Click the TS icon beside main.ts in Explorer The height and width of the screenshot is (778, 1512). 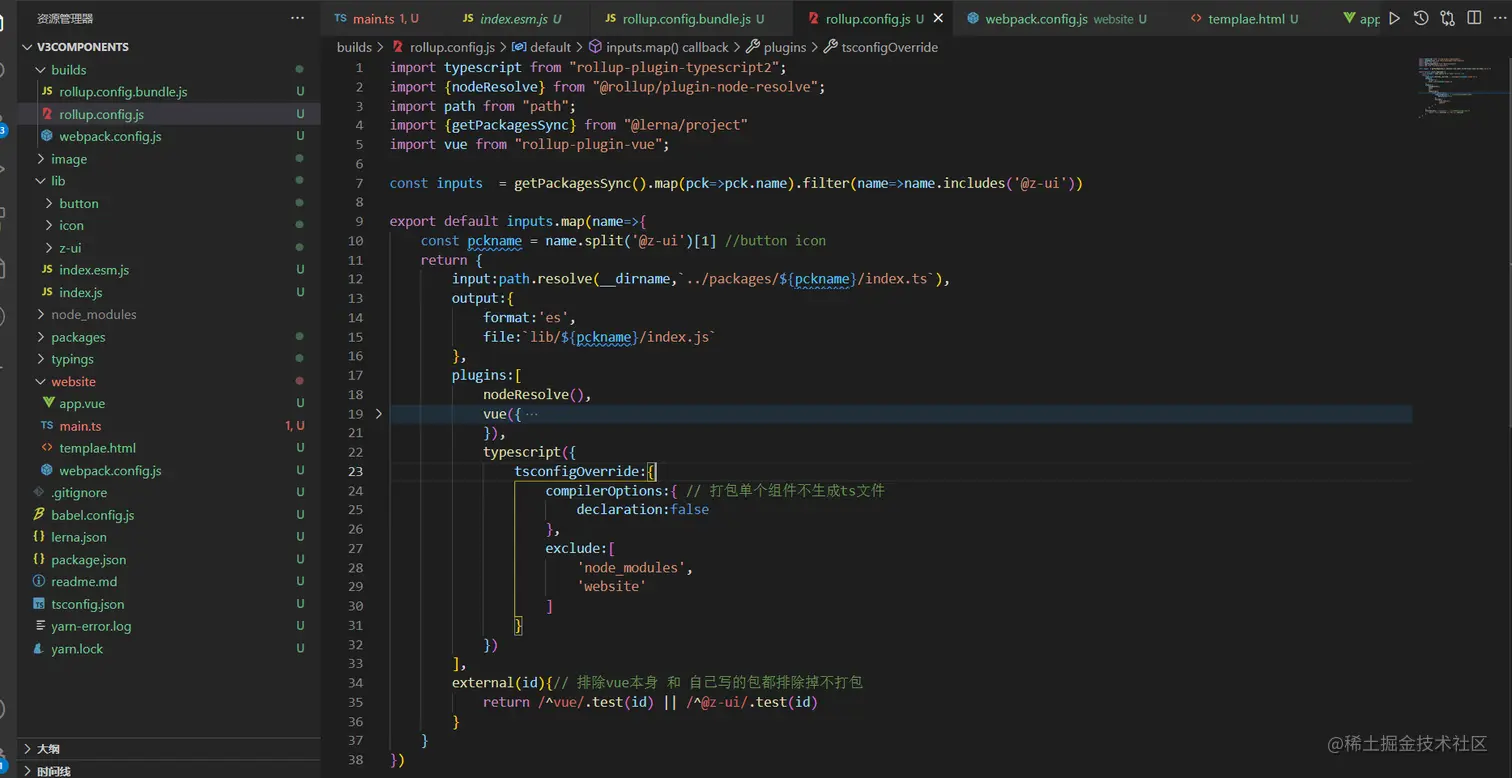47,426
